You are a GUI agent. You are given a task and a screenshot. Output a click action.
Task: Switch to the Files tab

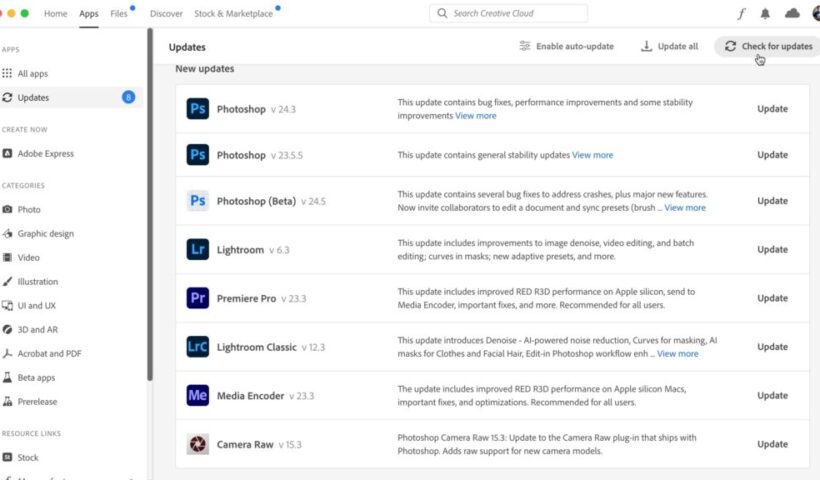(119, 14)
